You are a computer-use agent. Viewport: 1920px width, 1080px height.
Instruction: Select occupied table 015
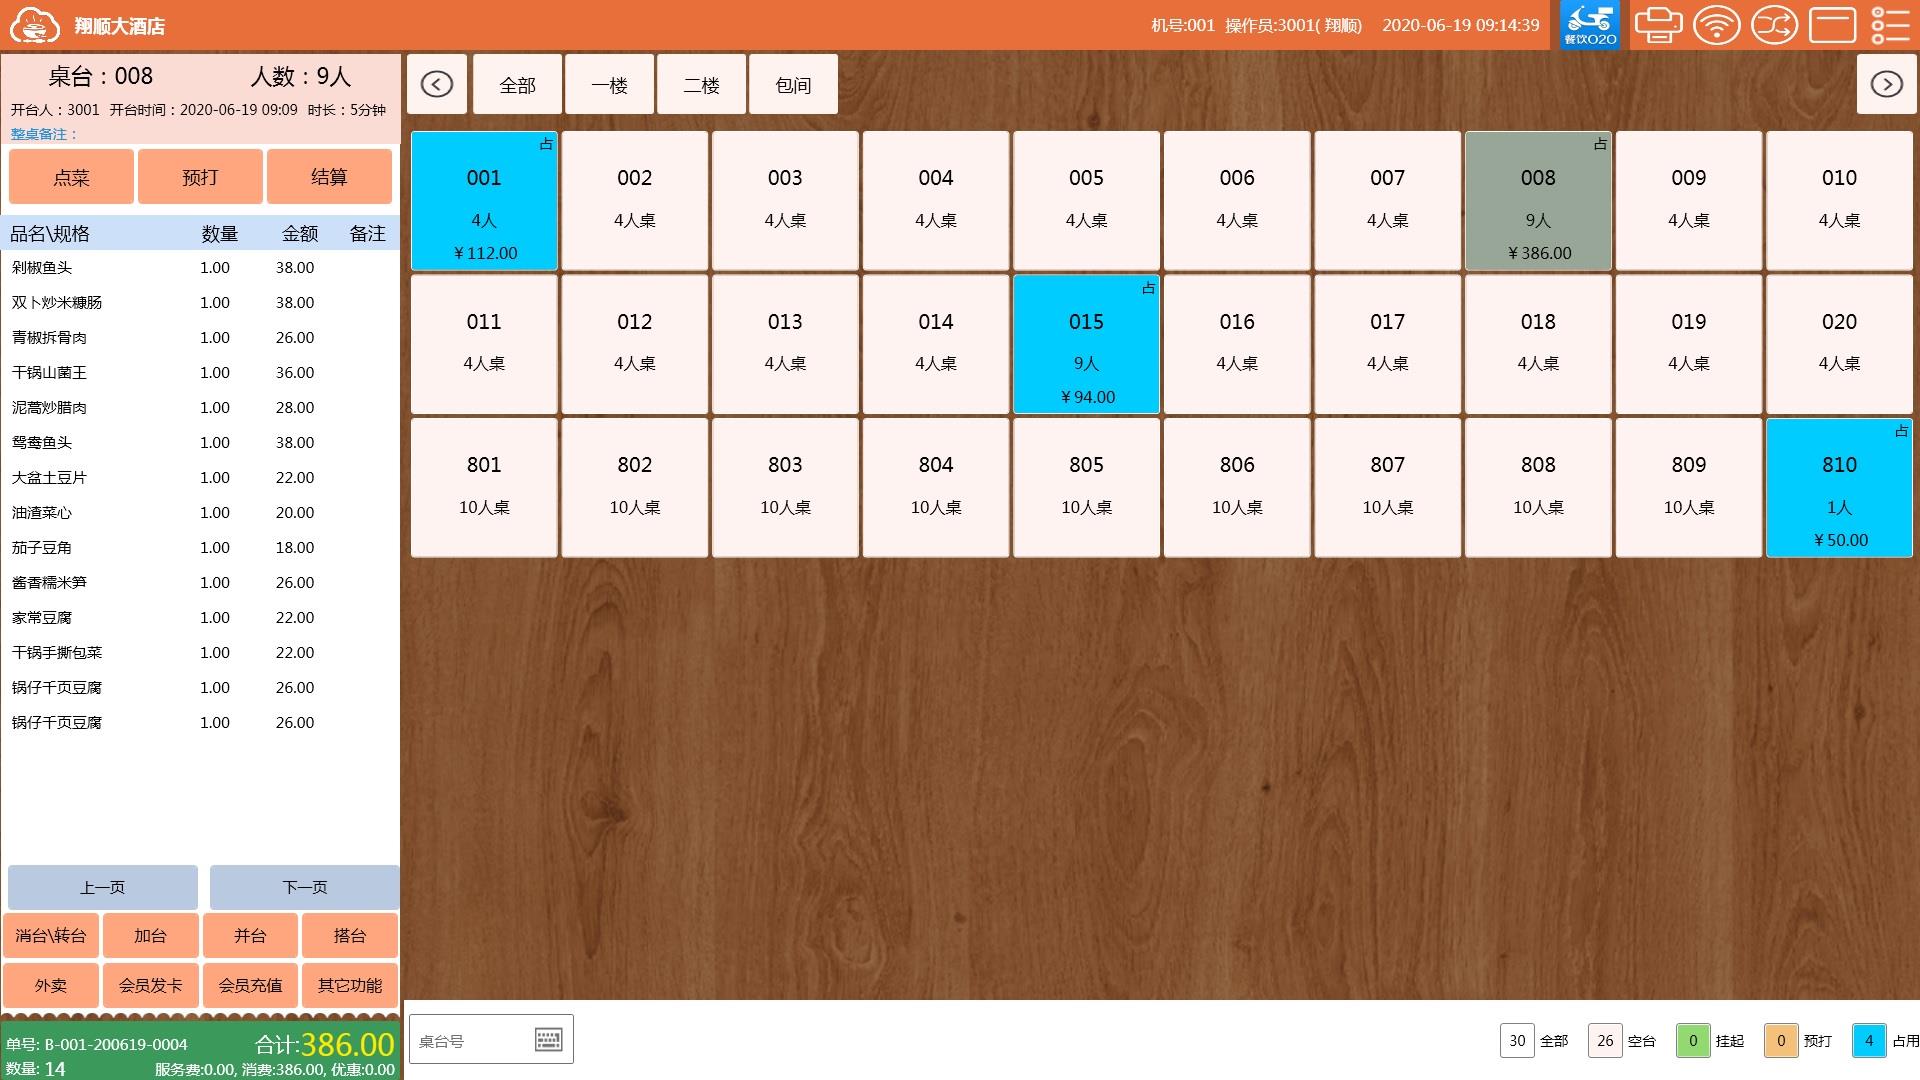pyautogui.click(x=1086, y=344)
